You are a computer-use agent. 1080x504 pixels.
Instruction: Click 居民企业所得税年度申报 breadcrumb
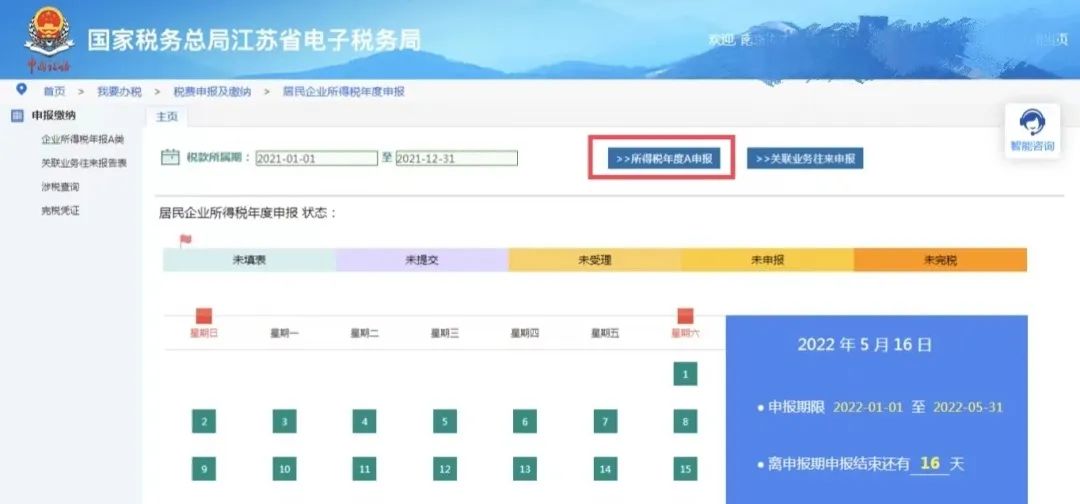[x=344, y=92]
